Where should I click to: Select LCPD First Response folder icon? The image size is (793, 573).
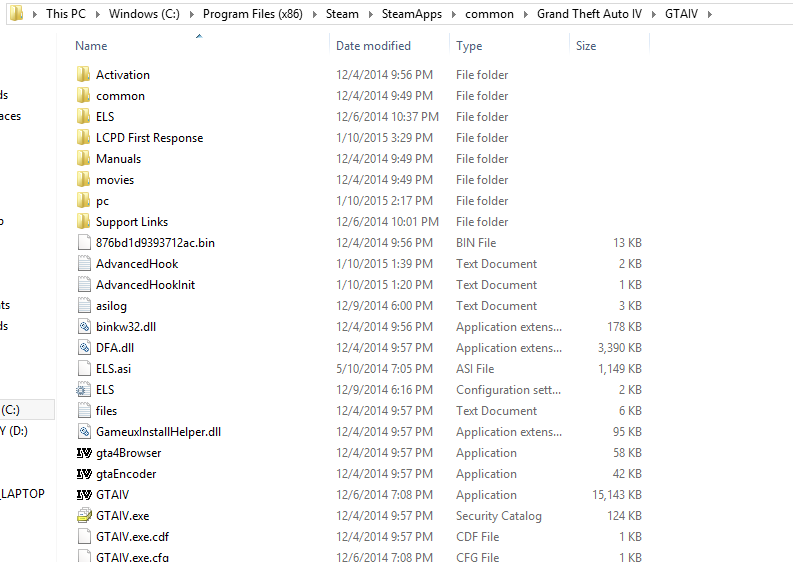pyautogui.click(x=84, y=138)
